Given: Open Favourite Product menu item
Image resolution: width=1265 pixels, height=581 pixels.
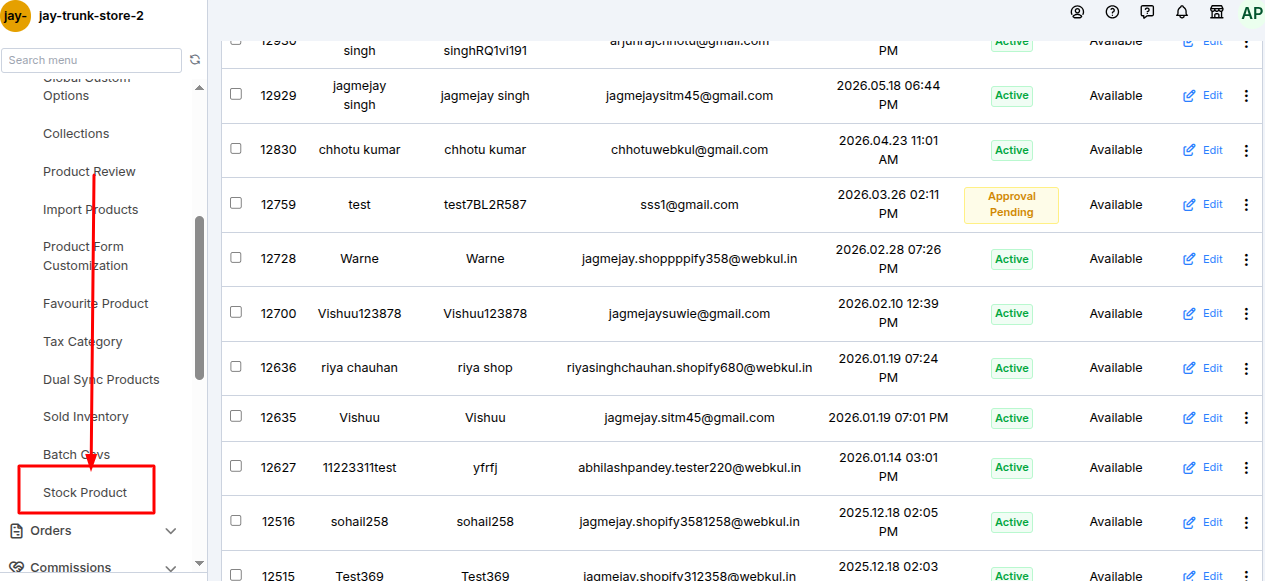Looking at the screenshot, I should click(x=95, y=304).
